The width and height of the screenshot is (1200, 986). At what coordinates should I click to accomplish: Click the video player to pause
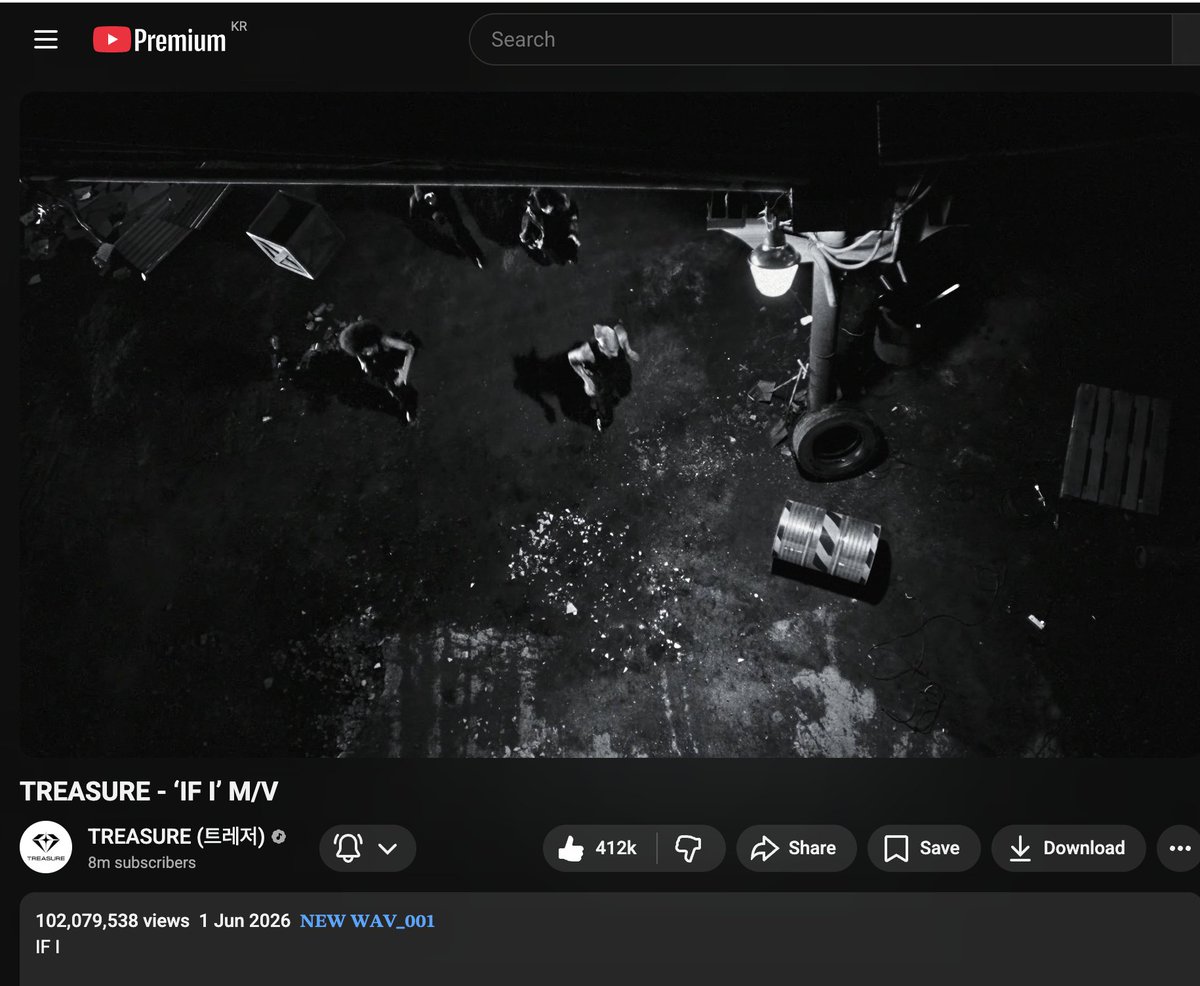(610, 425)
